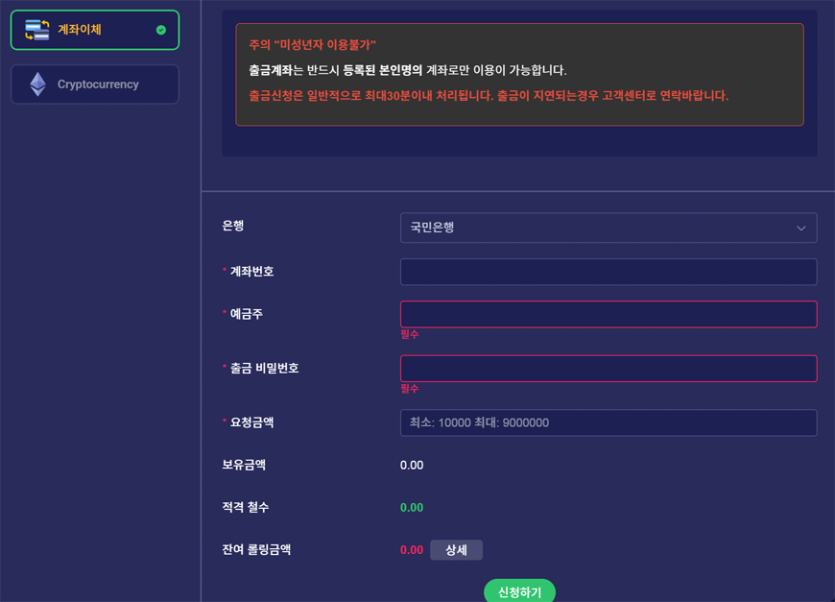The image size is (835, 602).
Task: Click the 필수 error under 예금주 field
Action: coord(410,334)
